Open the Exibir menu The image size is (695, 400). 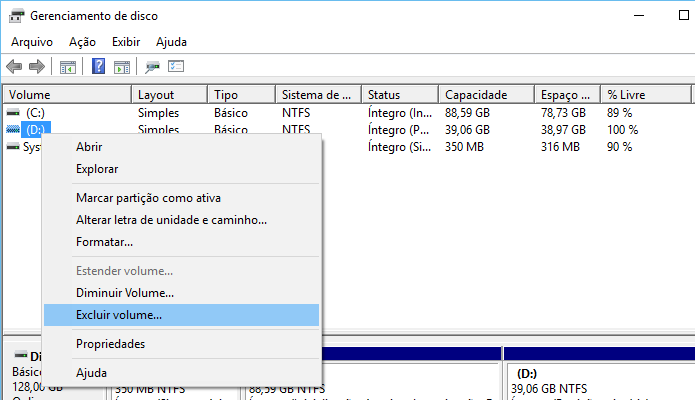tap(126, 42)
